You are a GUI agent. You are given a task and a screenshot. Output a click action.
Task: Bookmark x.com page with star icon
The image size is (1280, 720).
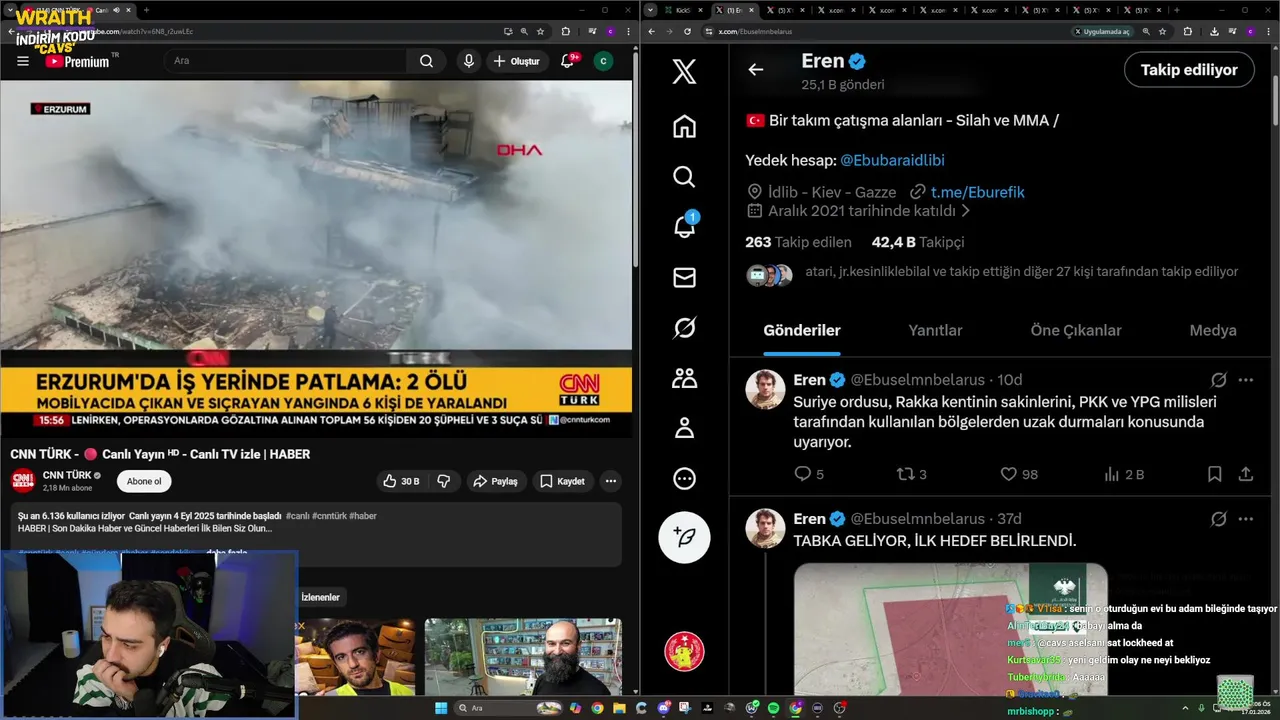[1164, 31]
